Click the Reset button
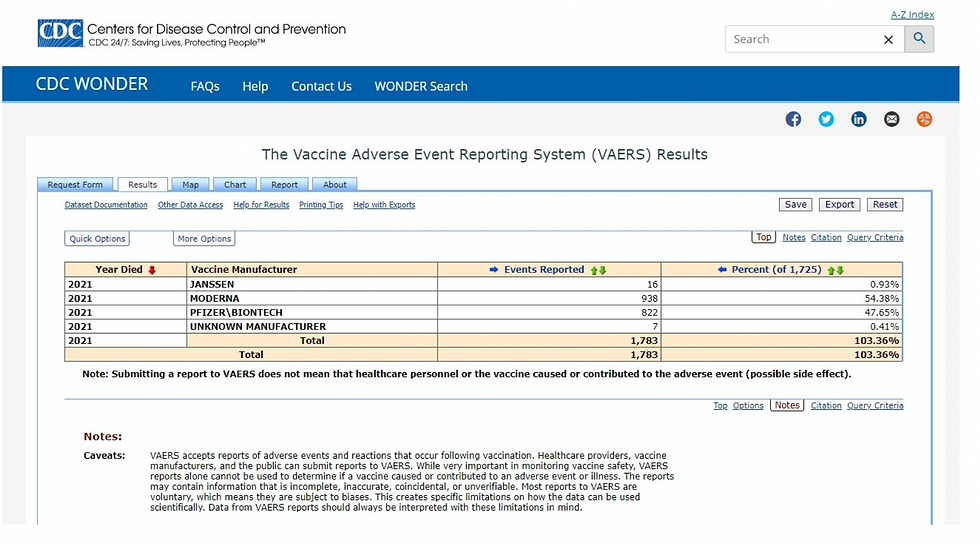Viewport: 980px width, 544px height. pos(885,204)
